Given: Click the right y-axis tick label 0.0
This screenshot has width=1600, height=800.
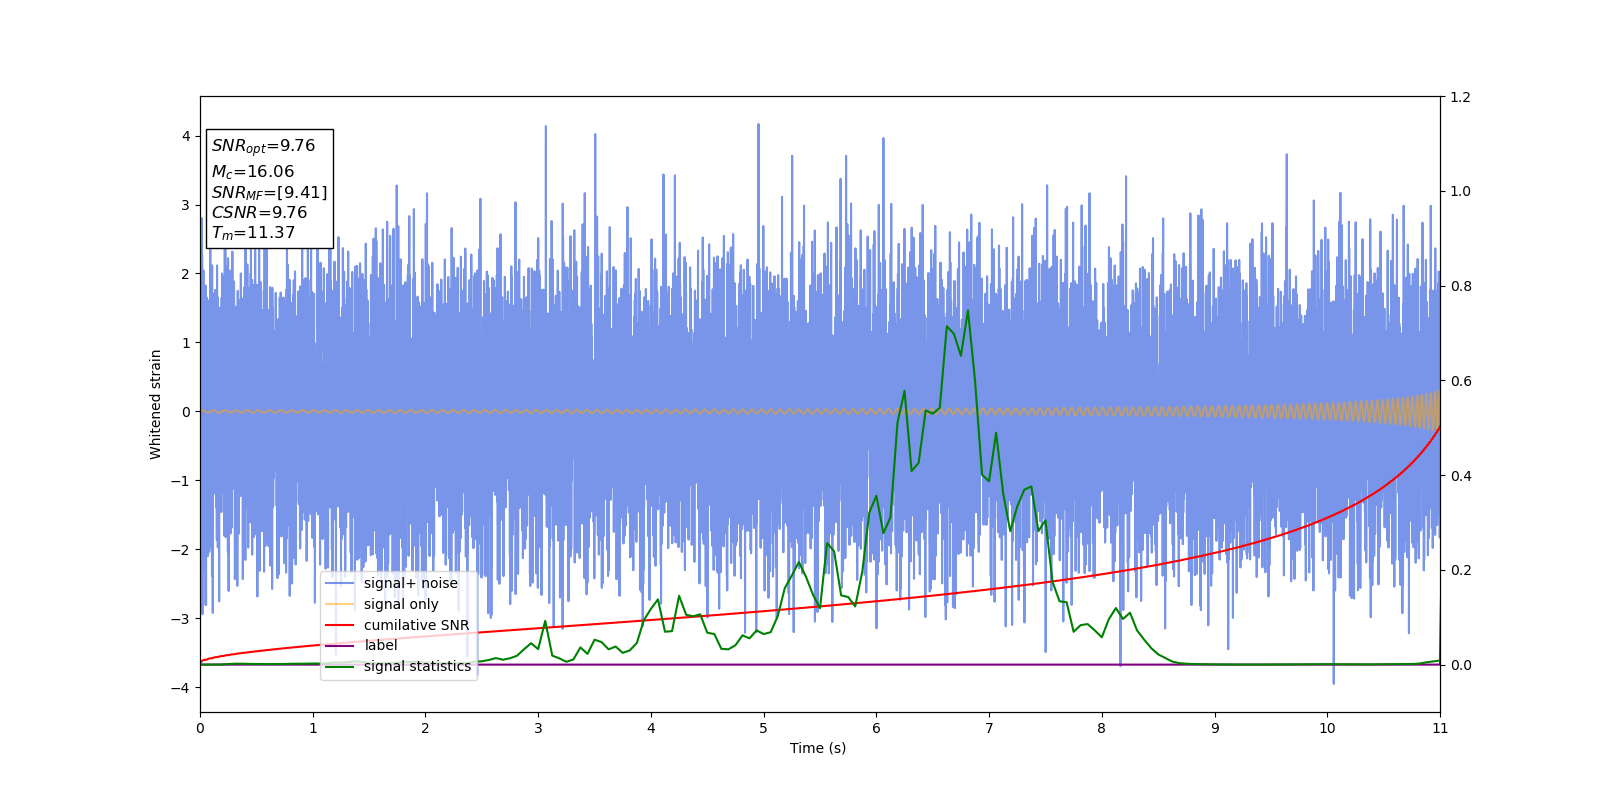Looking at the screenshot, I should (1460, 665).
